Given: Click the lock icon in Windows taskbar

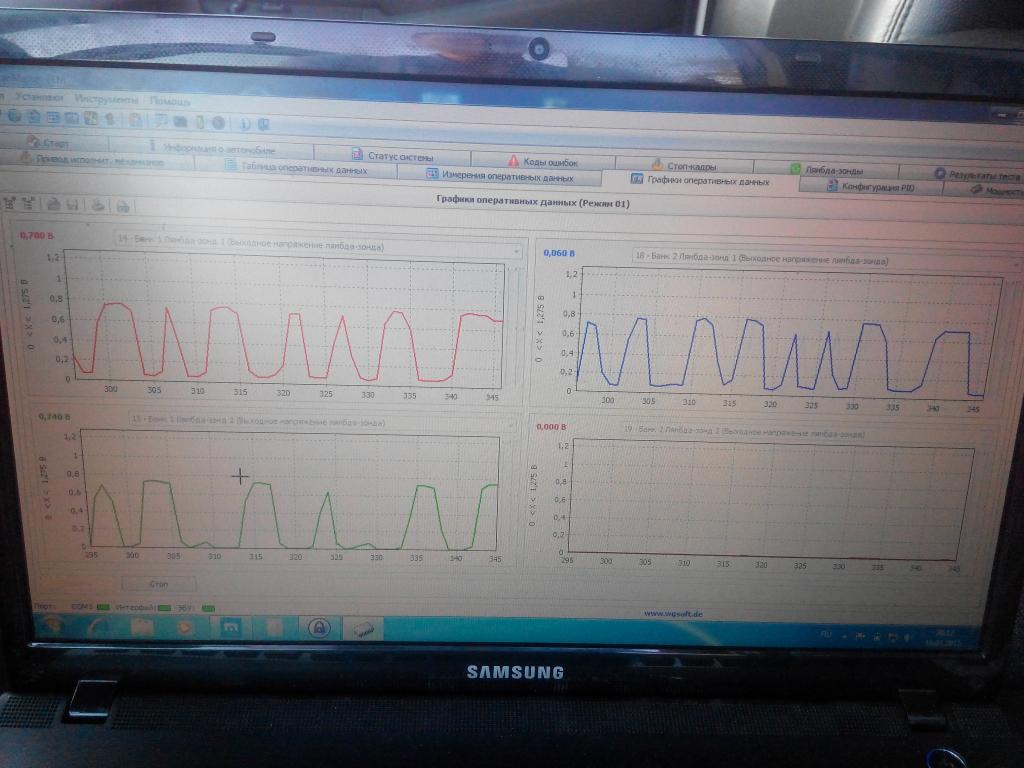Looking at the screenshot, I should [318, 629].
